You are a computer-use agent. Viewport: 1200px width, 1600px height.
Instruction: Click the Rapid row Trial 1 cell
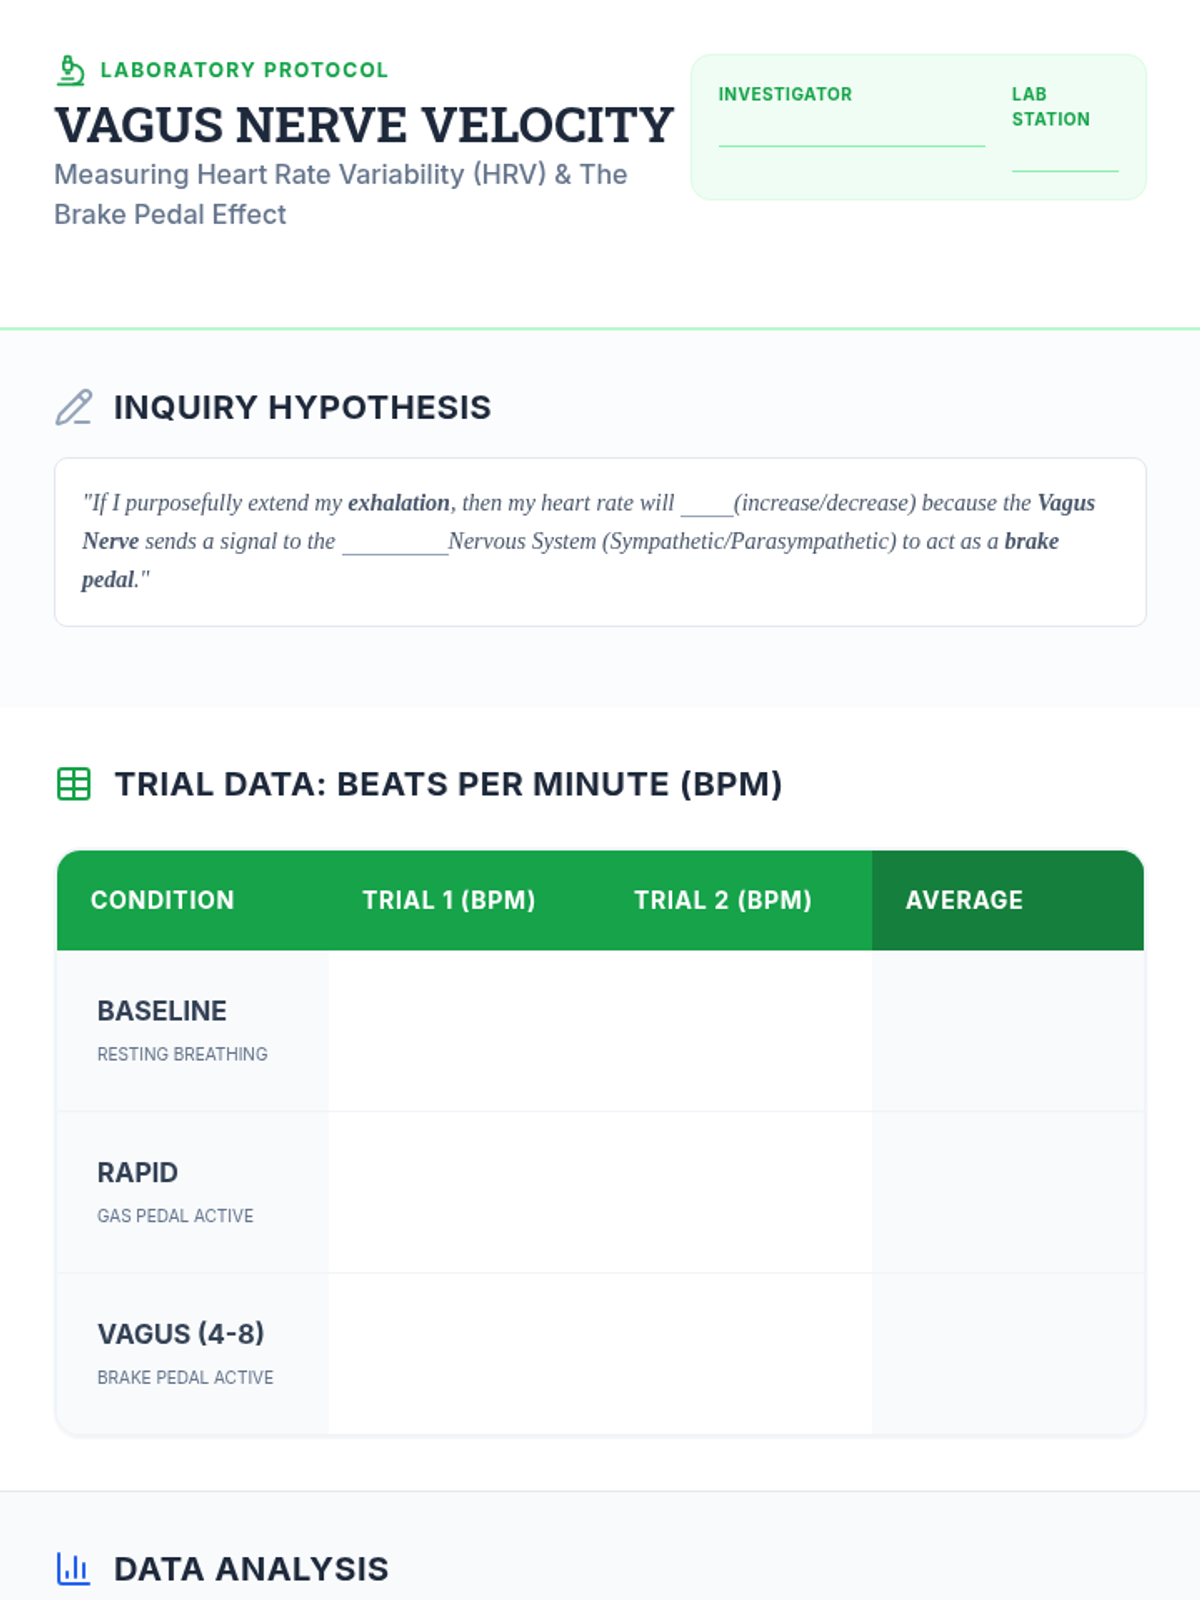[464, 1192]
